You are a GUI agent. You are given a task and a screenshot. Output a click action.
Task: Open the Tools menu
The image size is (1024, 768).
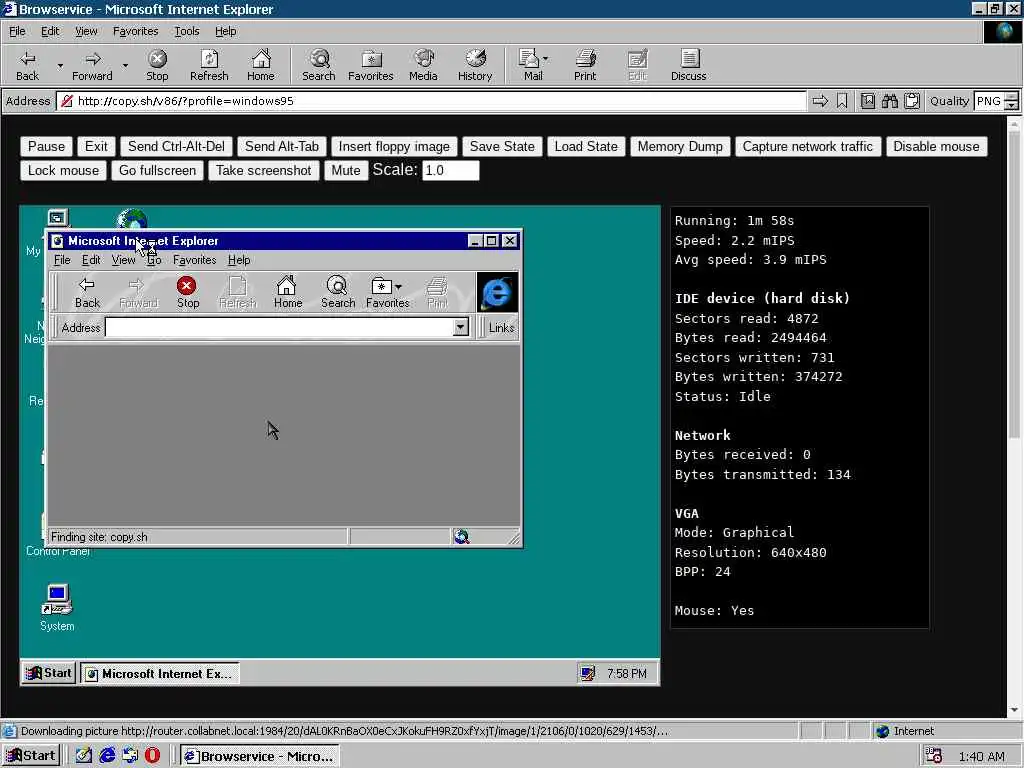tap(187, 31)
